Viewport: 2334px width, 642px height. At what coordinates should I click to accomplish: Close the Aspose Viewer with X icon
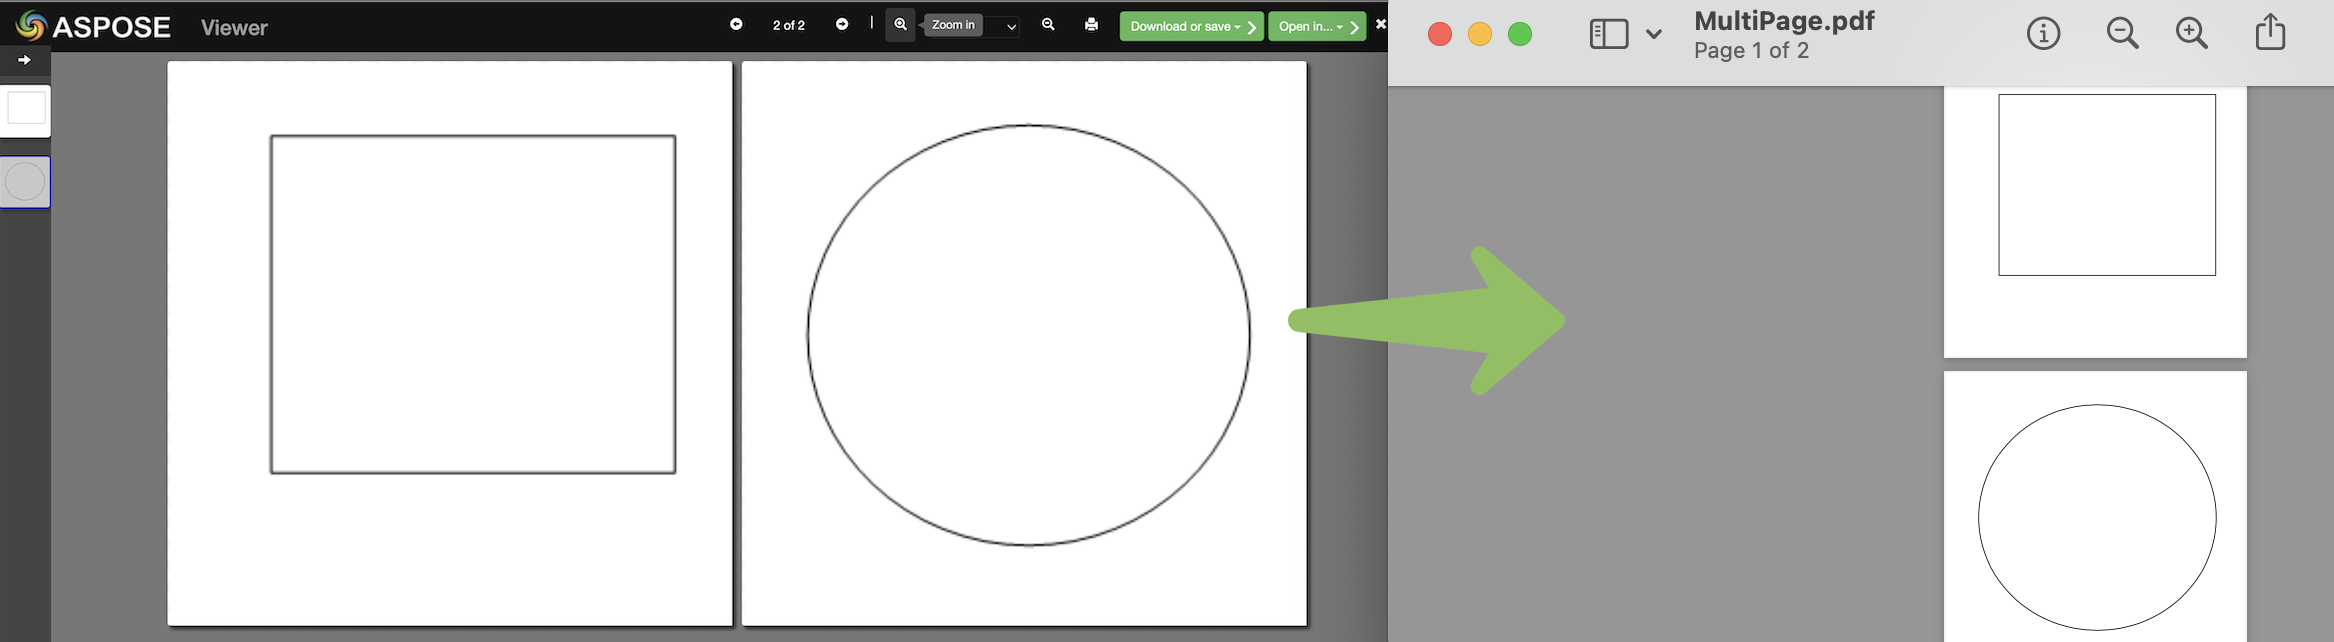coord(1381,25)
